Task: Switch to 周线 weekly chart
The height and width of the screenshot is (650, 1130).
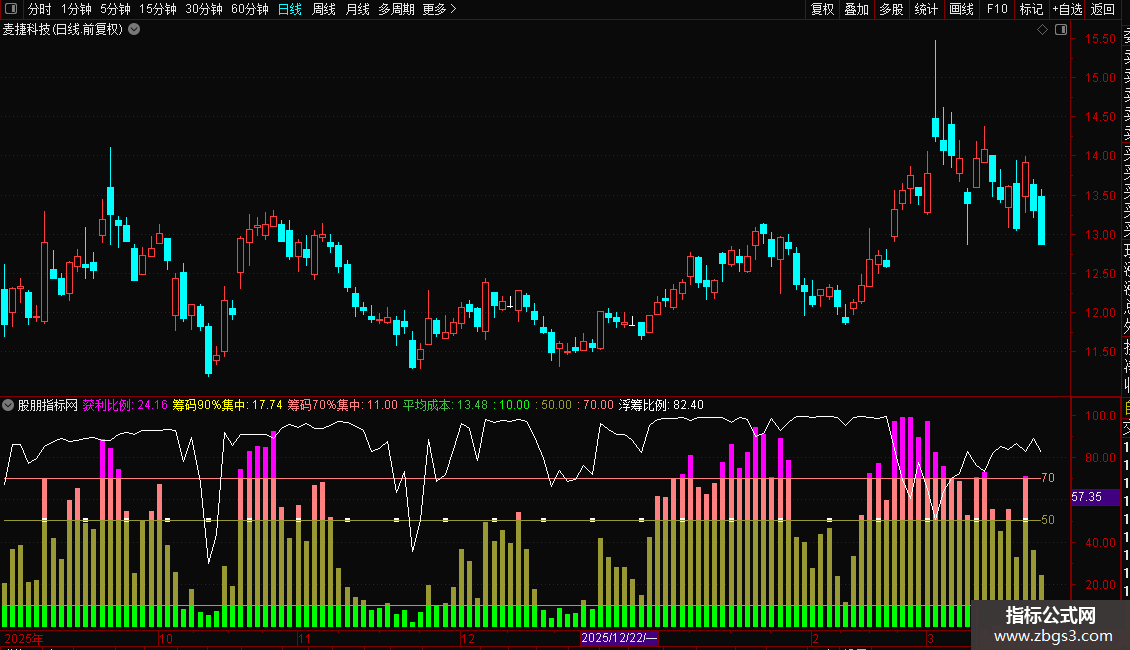Action: point(324,9)
